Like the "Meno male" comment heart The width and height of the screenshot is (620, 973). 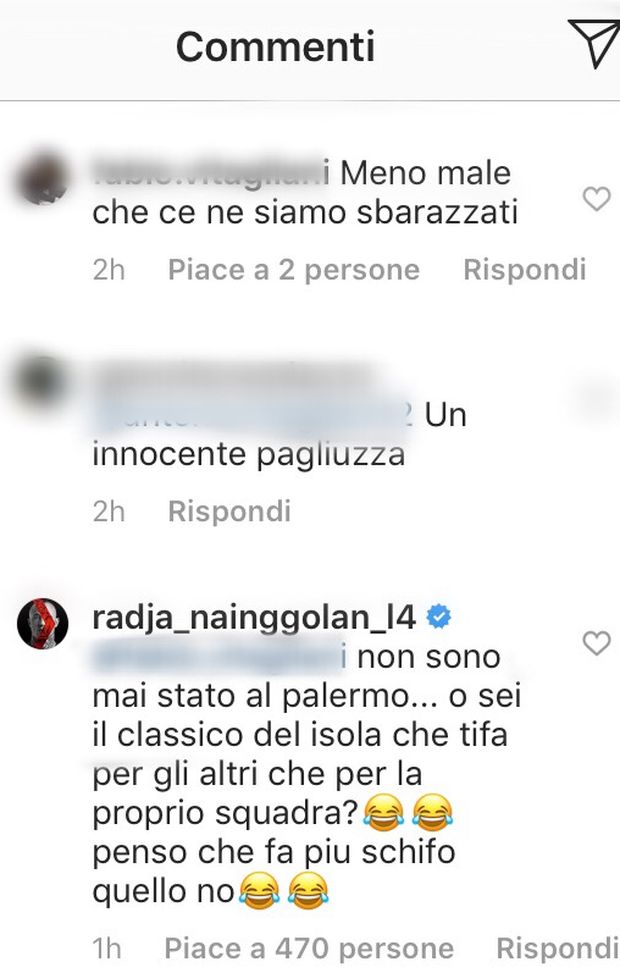click(597, 200)
